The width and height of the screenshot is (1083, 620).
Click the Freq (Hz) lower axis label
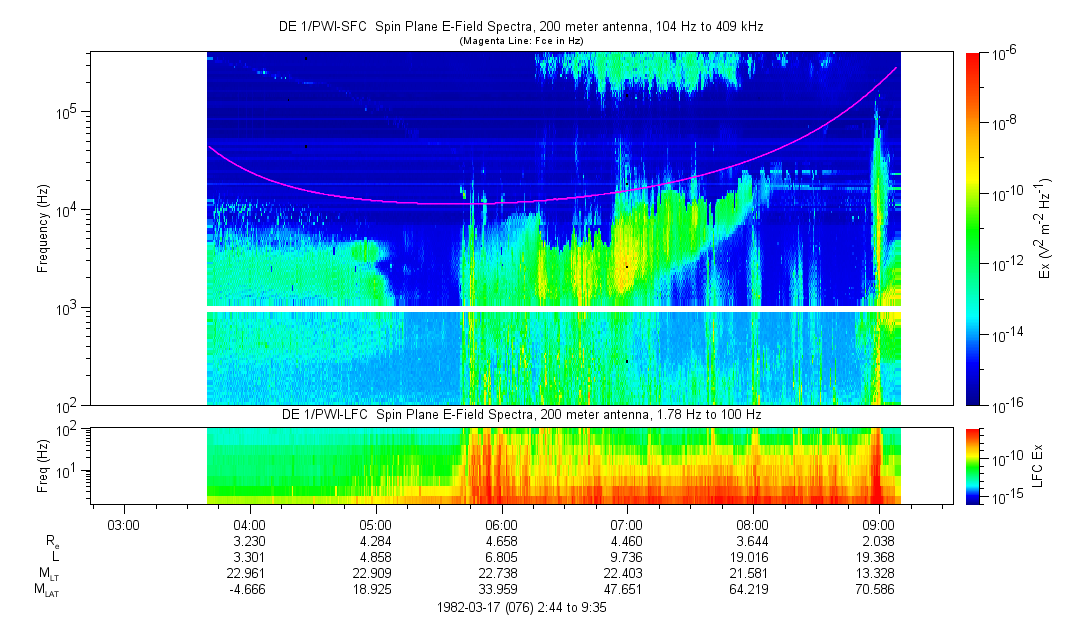point(42,466)
